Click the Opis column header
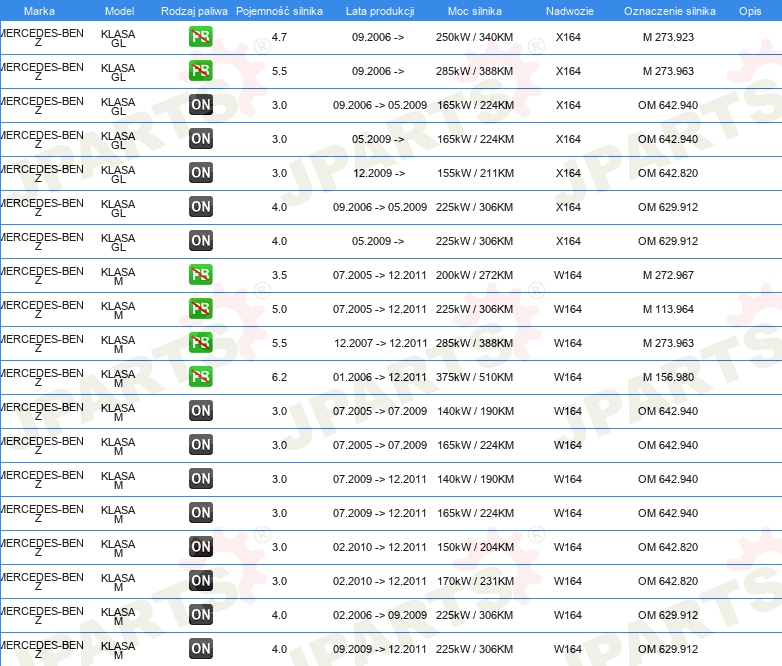 [x=750, y=11]
